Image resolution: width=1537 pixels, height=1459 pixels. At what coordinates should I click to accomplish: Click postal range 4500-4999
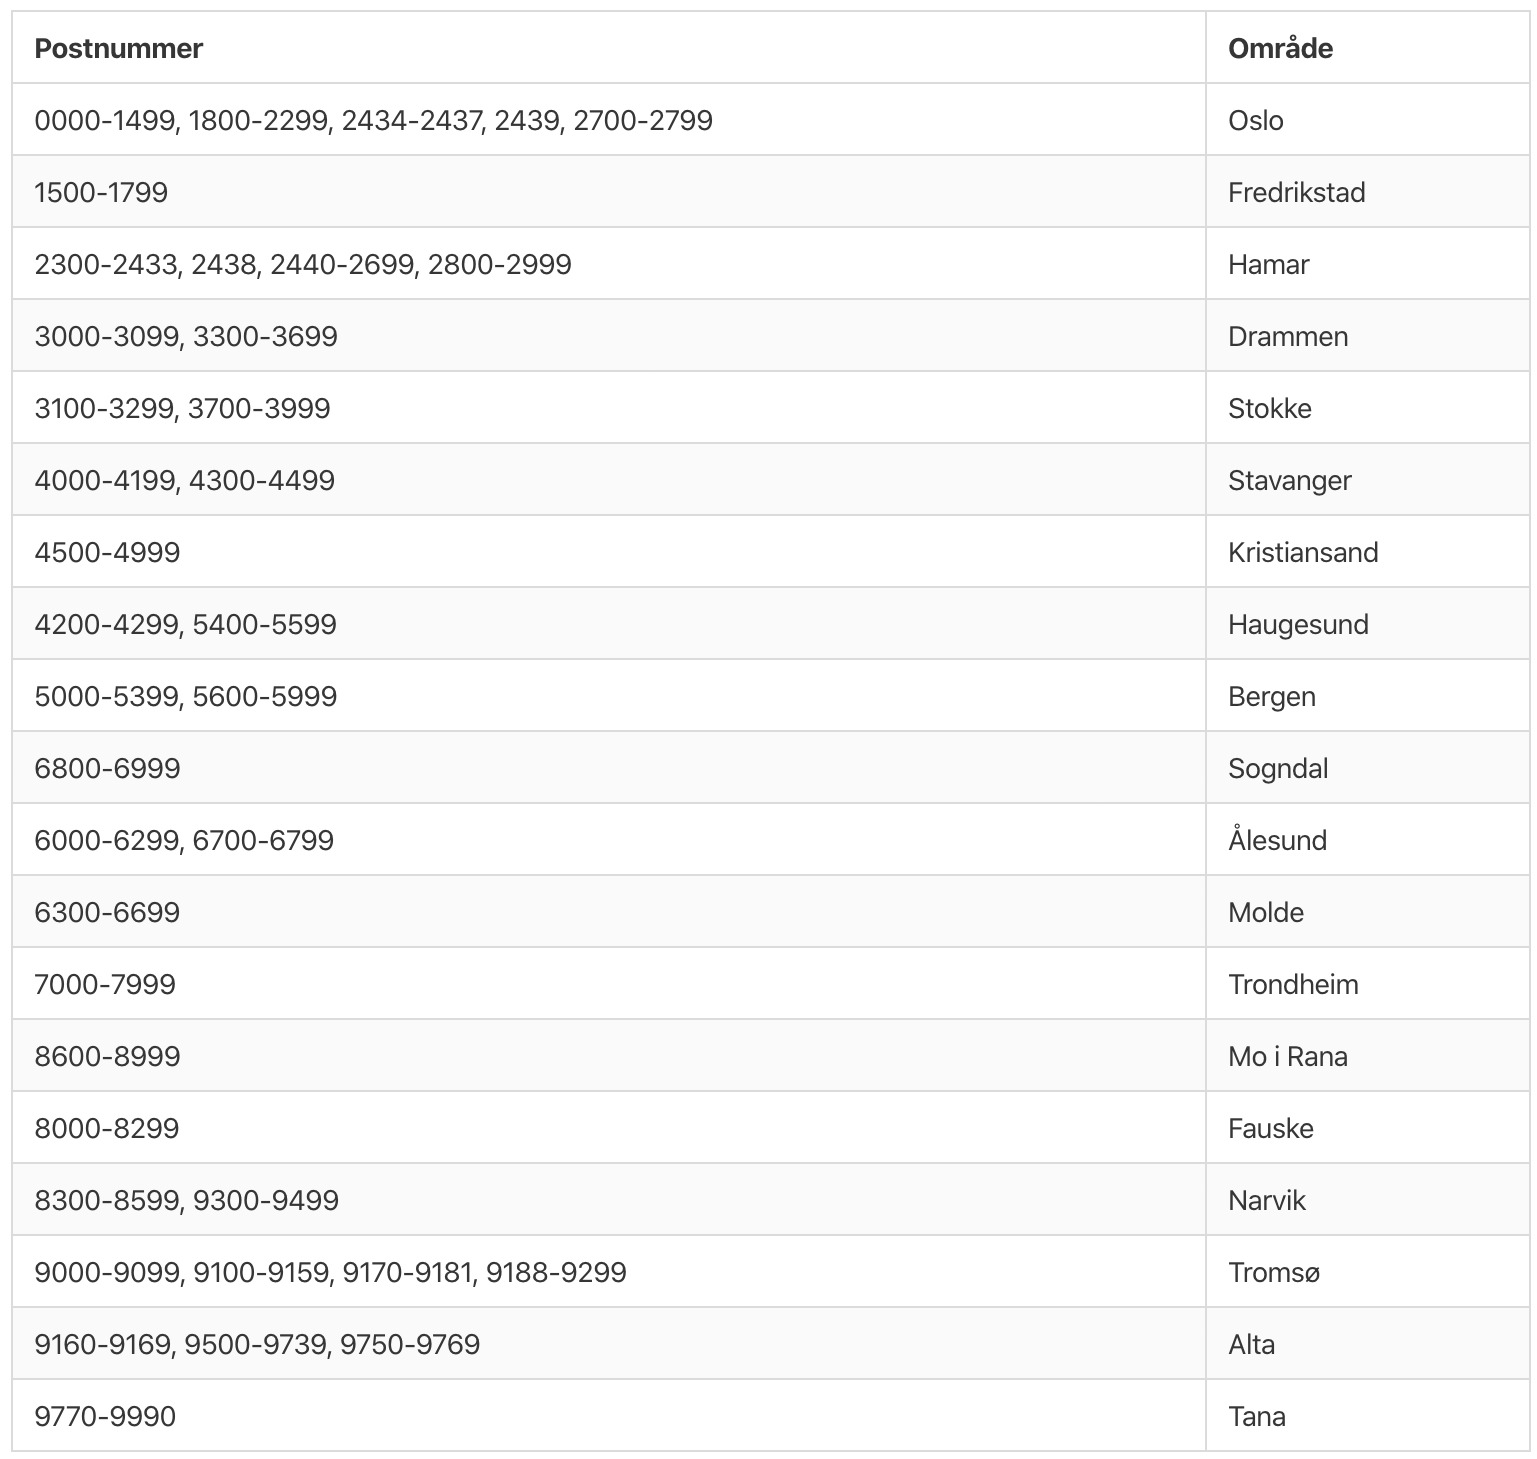[107, 552]
